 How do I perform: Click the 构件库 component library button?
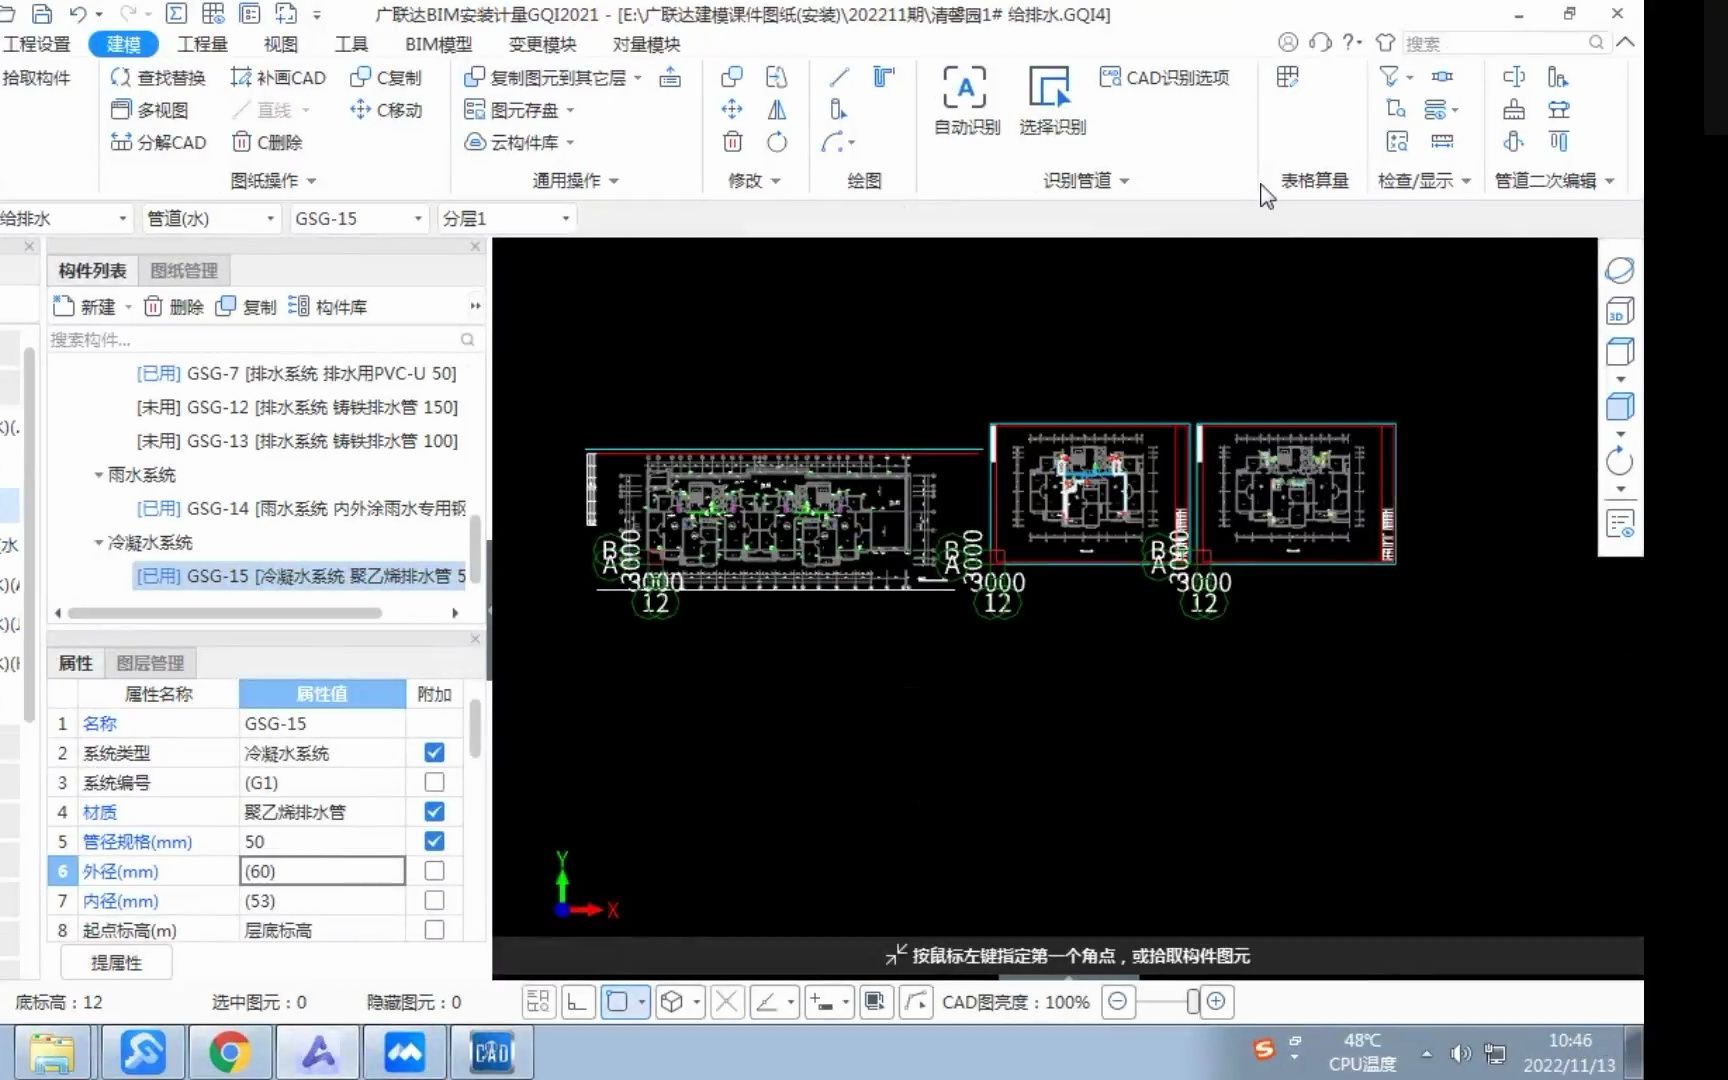coord(328,307)
